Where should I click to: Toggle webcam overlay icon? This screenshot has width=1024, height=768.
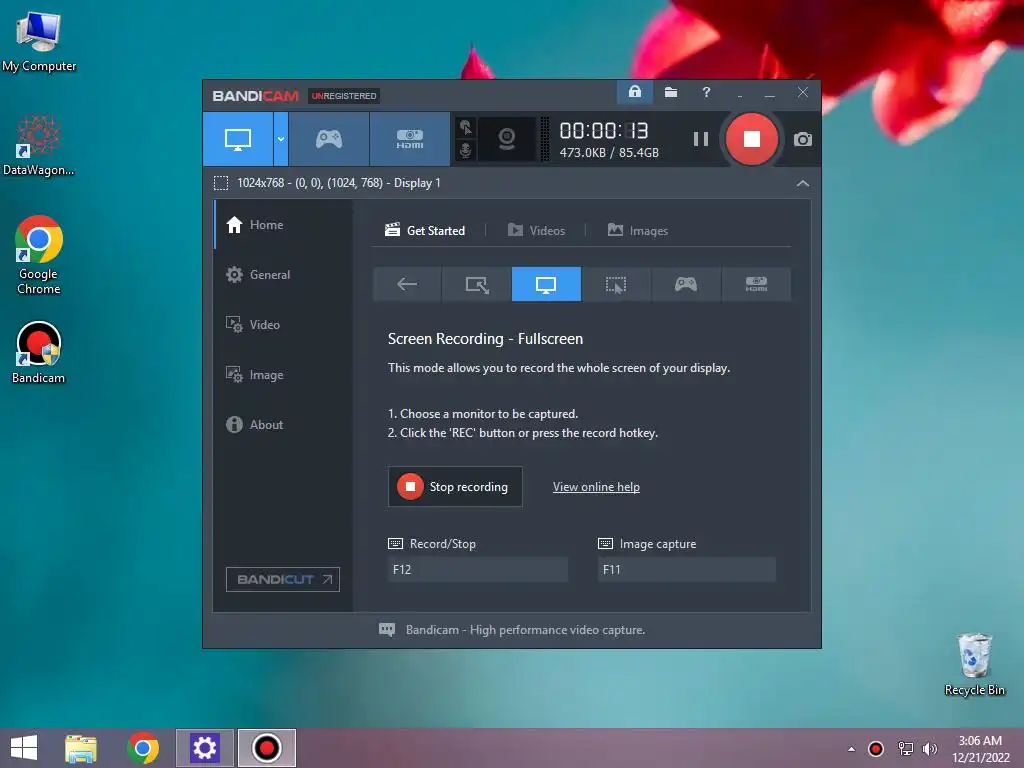pyautogui.click(x=507, y=138)
